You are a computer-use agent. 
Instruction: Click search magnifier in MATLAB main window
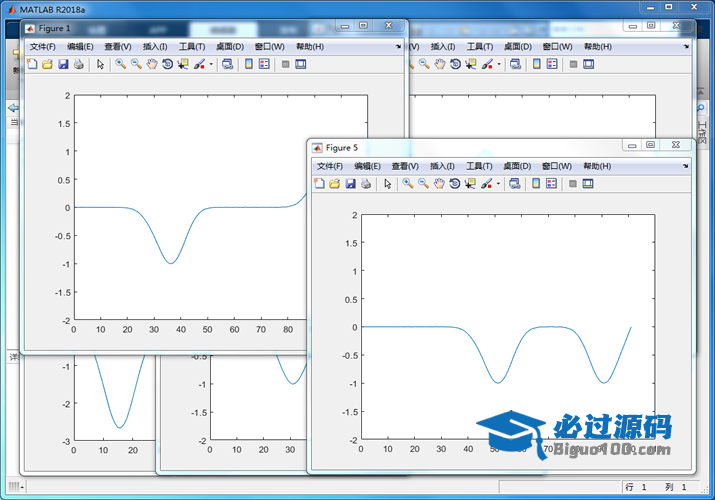tap(700, 108)
